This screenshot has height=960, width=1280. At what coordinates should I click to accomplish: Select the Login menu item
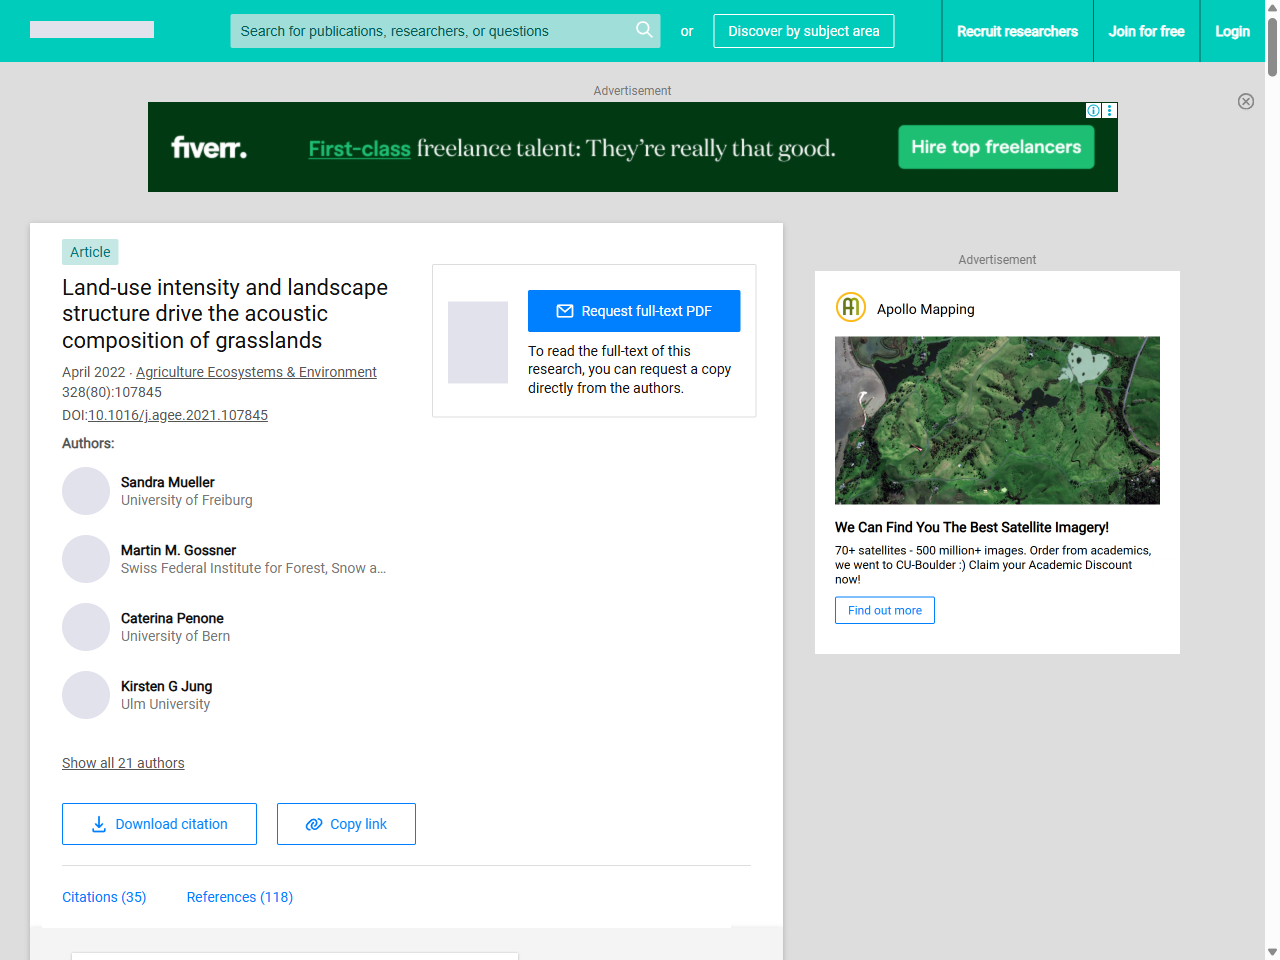click(x=1232, y=31)
